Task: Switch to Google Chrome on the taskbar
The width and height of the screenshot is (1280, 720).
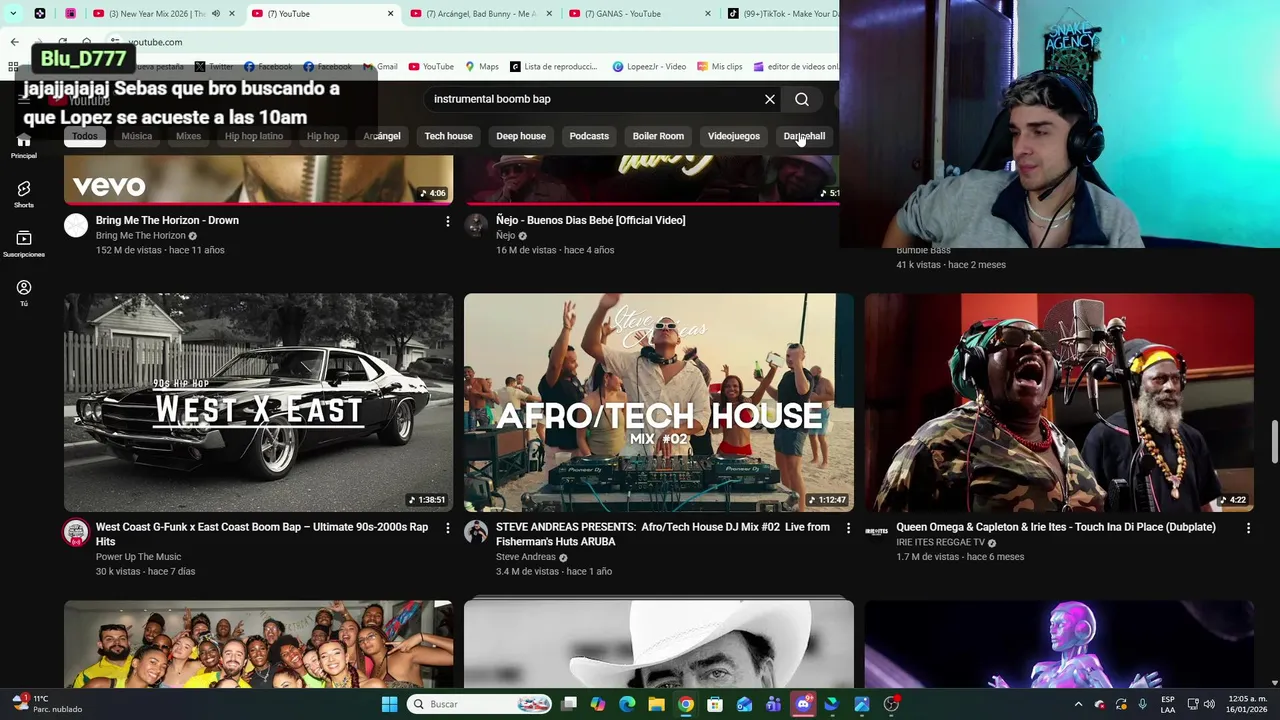Action: click(x=686, y=704)
